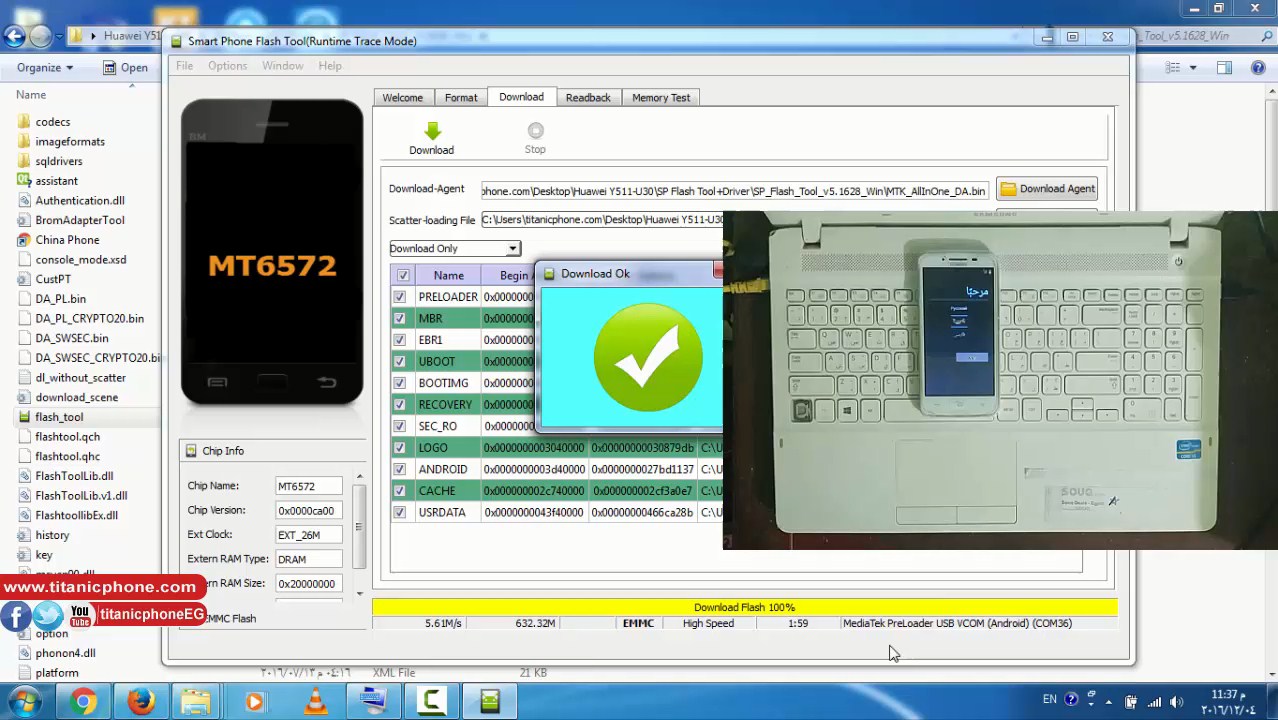Open the Window menu
The width and height of the screenshot is (1278, 720).
(283, 66)
